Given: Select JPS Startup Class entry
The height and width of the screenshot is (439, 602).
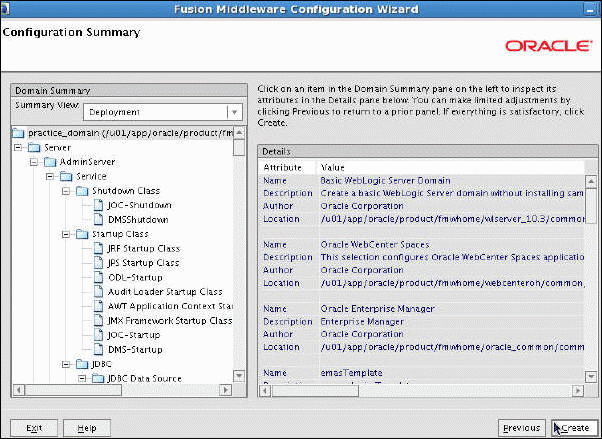Looking at the screenshot, I should coord(144,263).
